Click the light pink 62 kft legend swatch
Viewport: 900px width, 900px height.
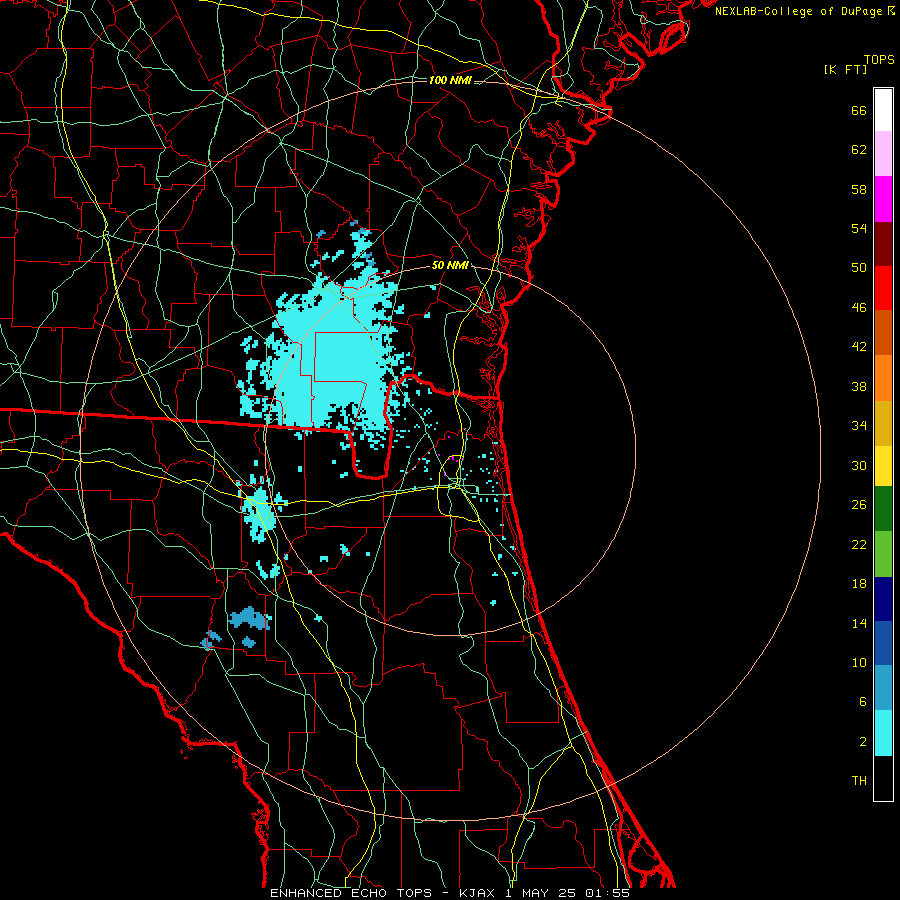tap(883, 154)
